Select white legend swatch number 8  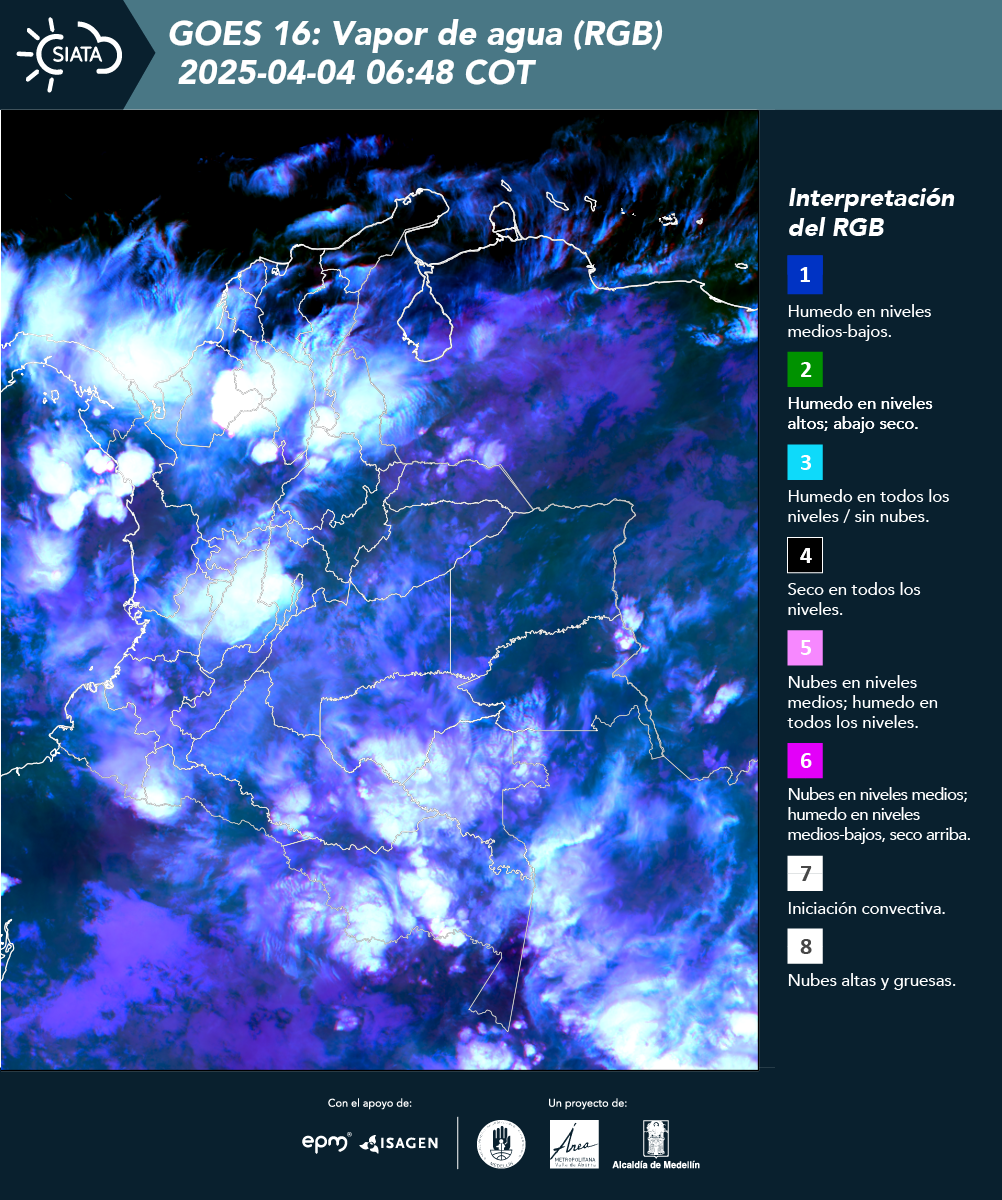point(805,945)
